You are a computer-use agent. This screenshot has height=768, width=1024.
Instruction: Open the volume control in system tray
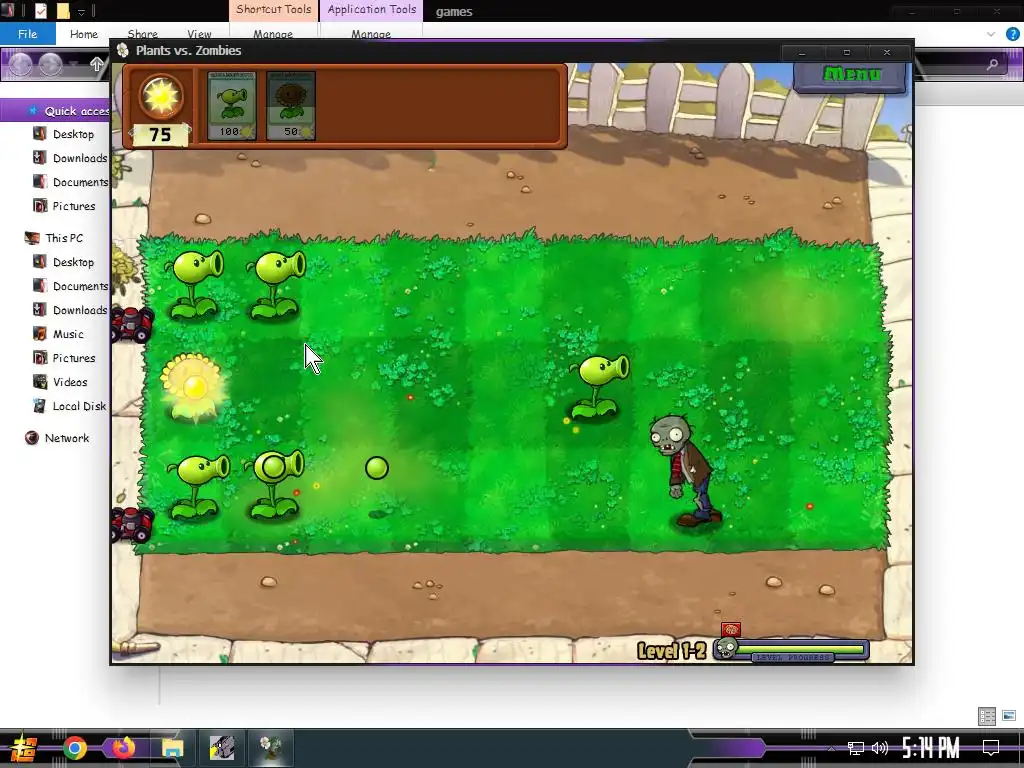(x=880, y=748)
